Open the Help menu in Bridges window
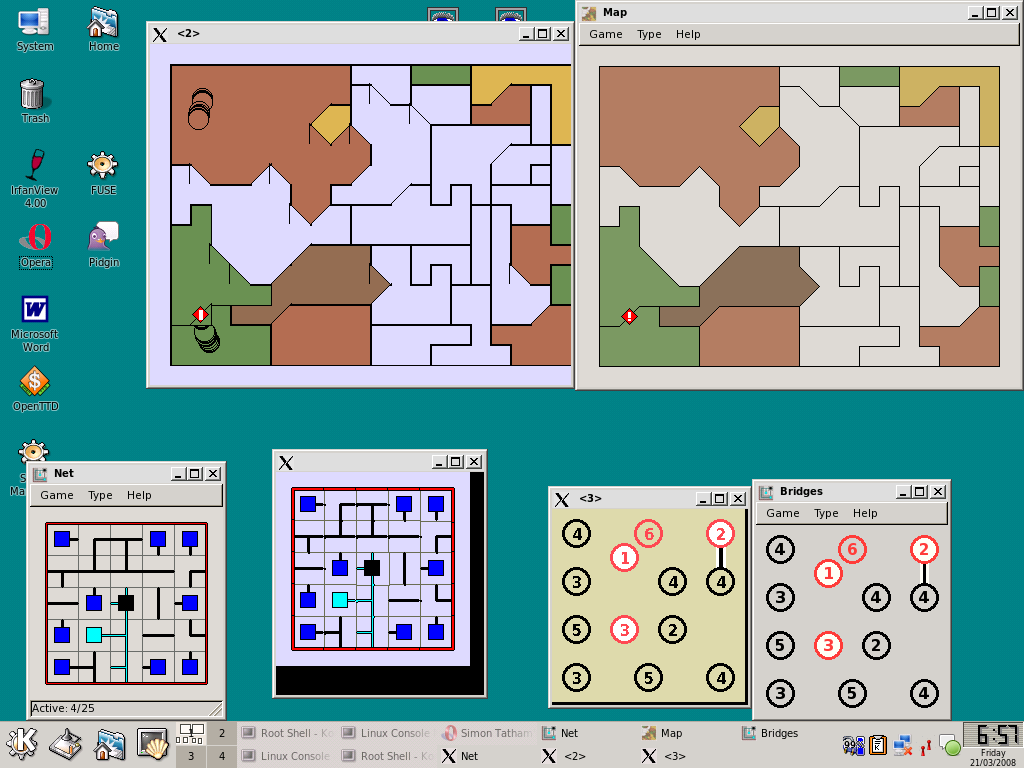This screenshot has width=1024, height=768. (x=865, y=513)
